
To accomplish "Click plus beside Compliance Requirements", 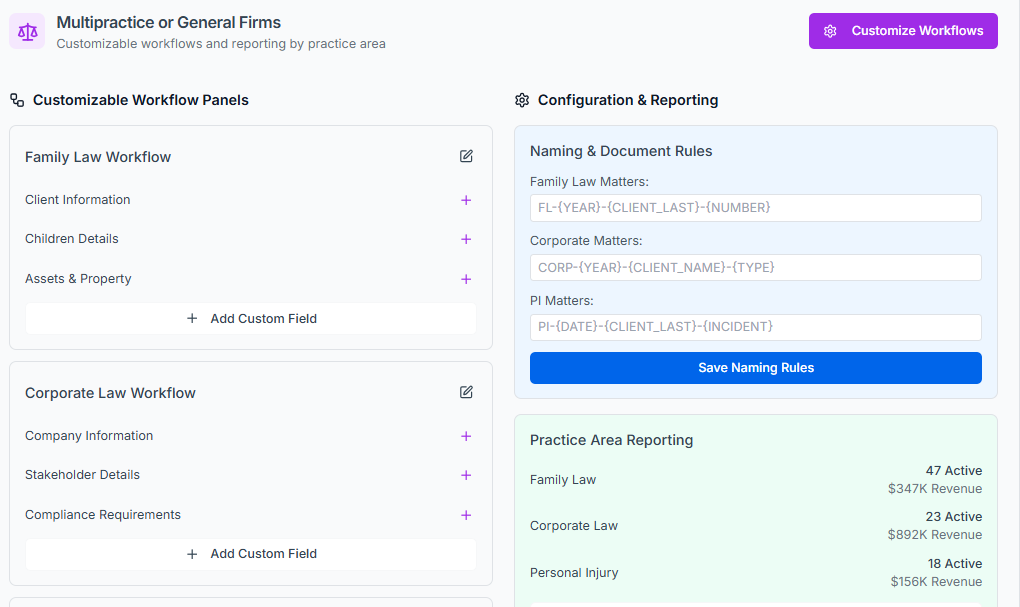I will [466, 515].
